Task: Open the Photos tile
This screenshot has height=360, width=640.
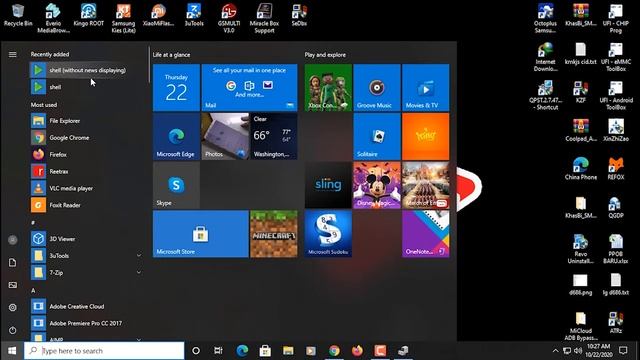Action: [x=225, y=136]
